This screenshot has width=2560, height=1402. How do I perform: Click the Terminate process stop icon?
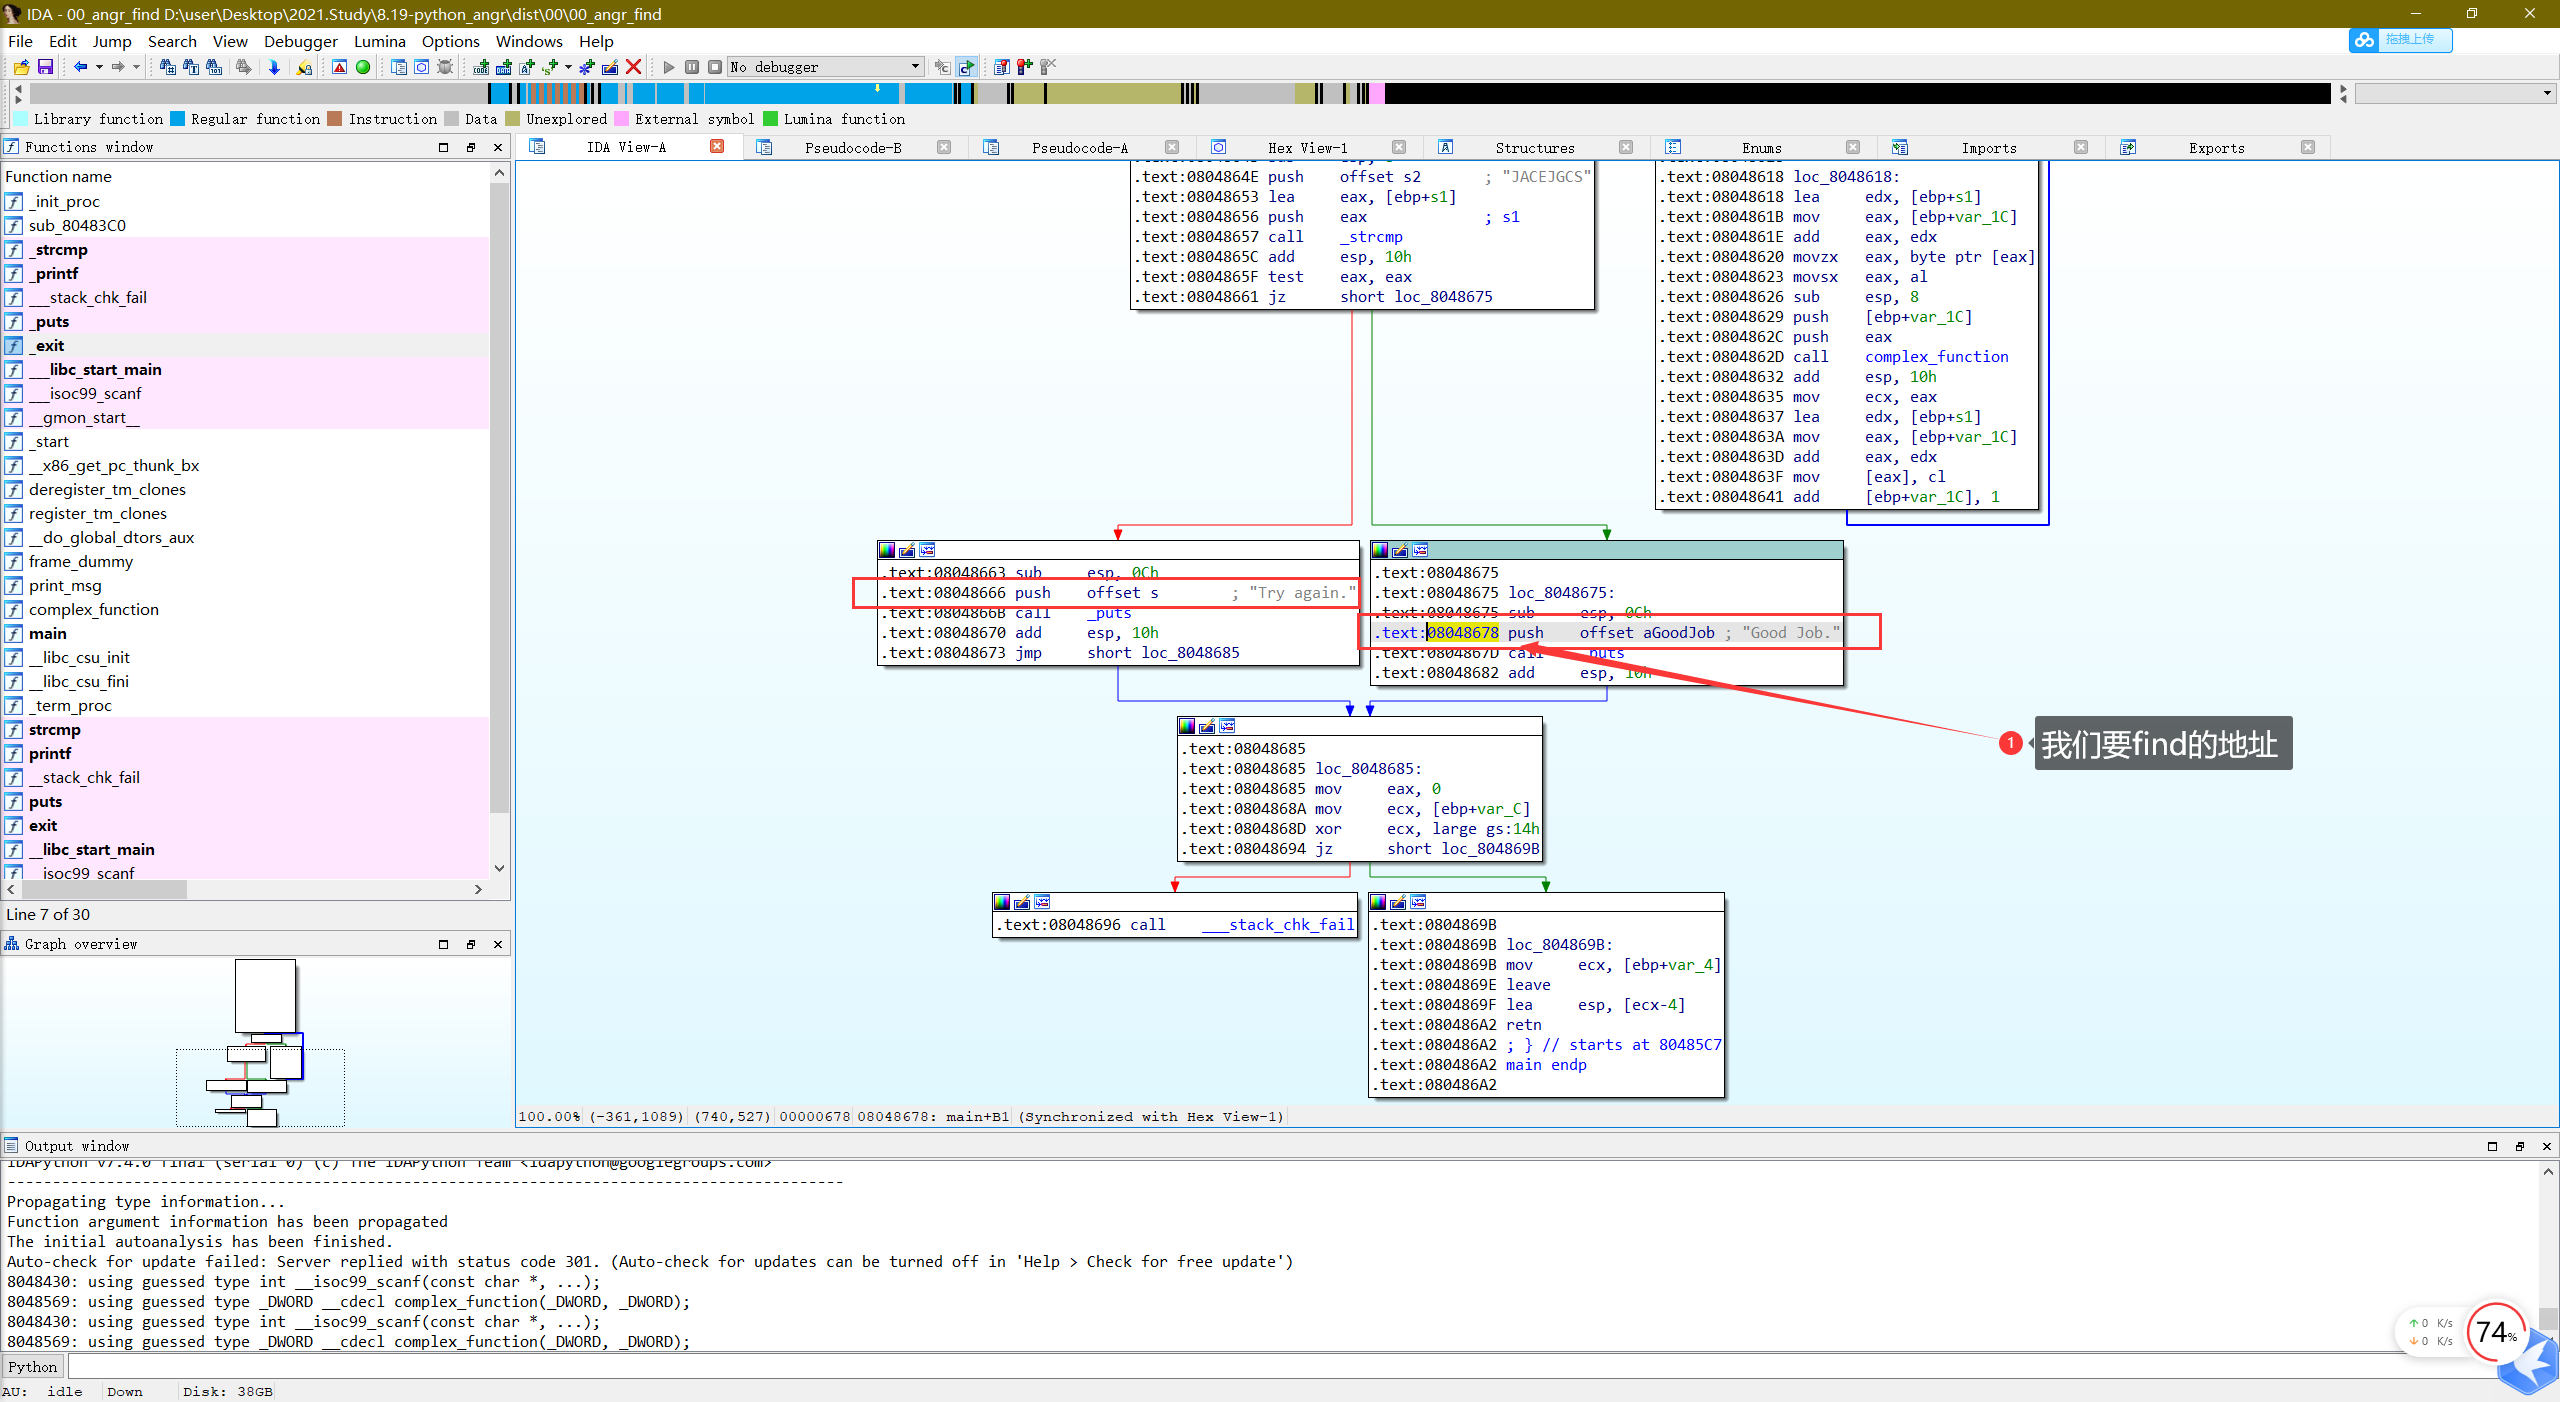(714, 67)
